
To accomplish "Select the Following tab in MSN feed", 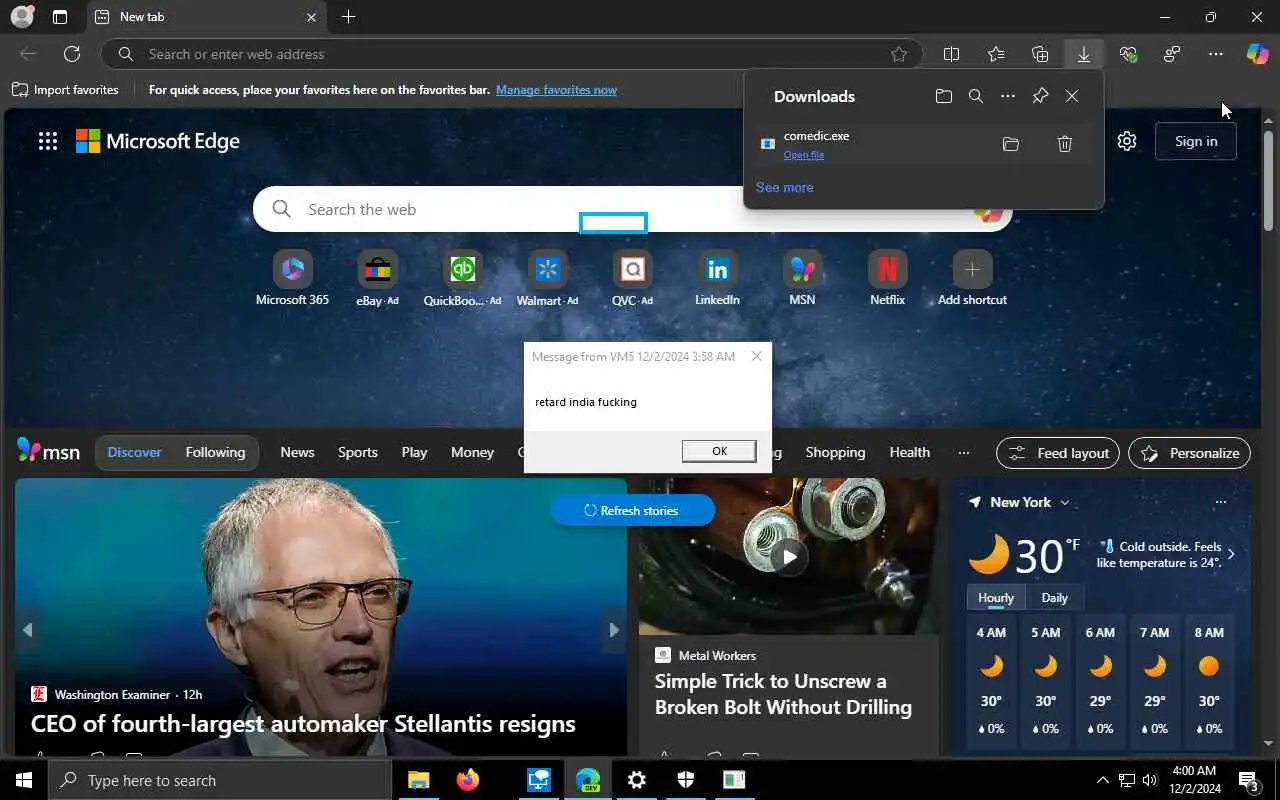I will (215, 452).
